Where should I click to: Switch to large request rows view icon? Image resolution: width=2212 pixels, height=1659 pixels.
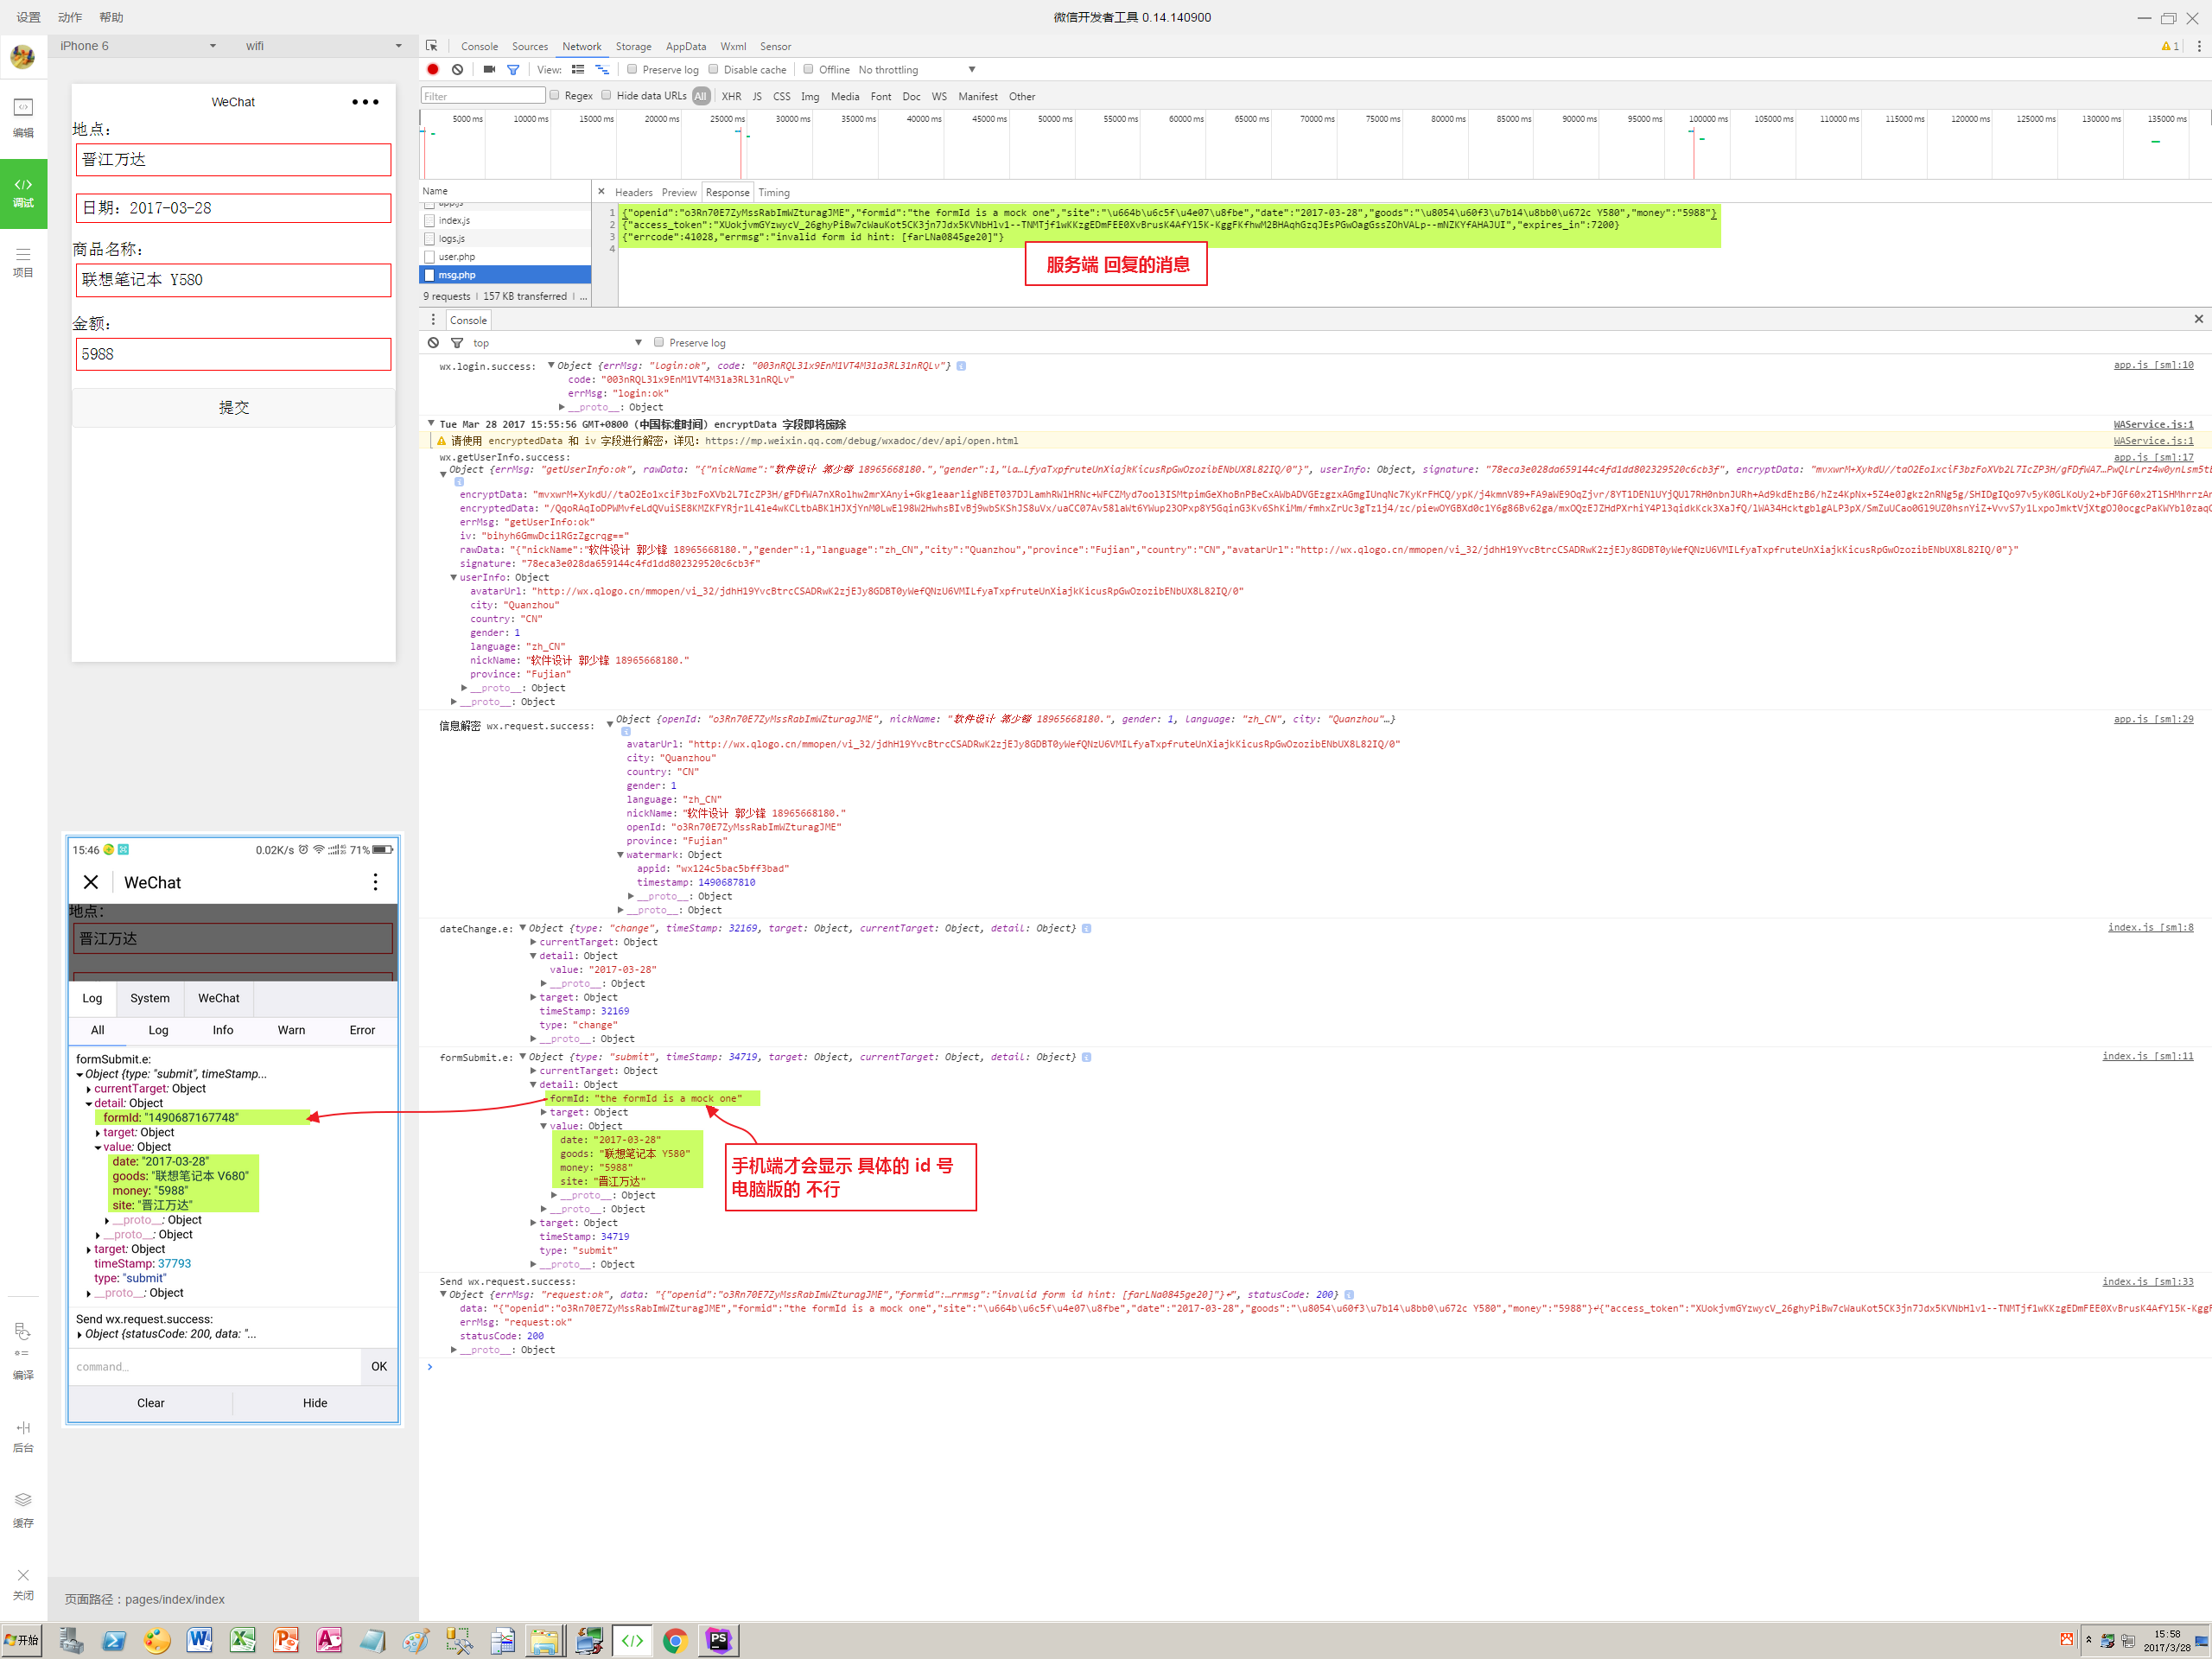[x=578, y=69]
